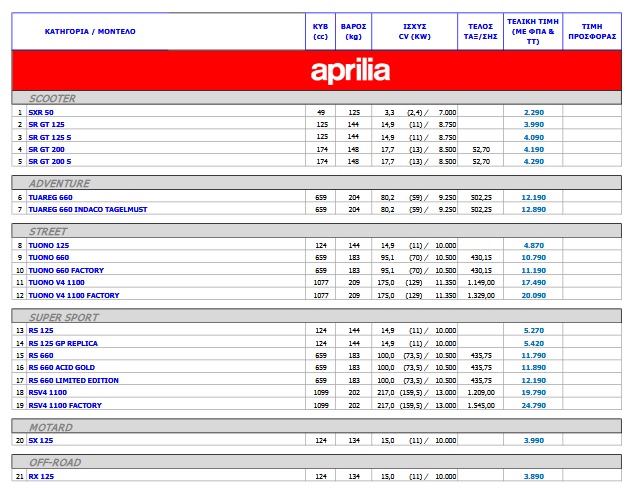636x488 pixels.
Task: Select the ΒΑΡΟΣ (kg) column header
Action: [353, 32]
